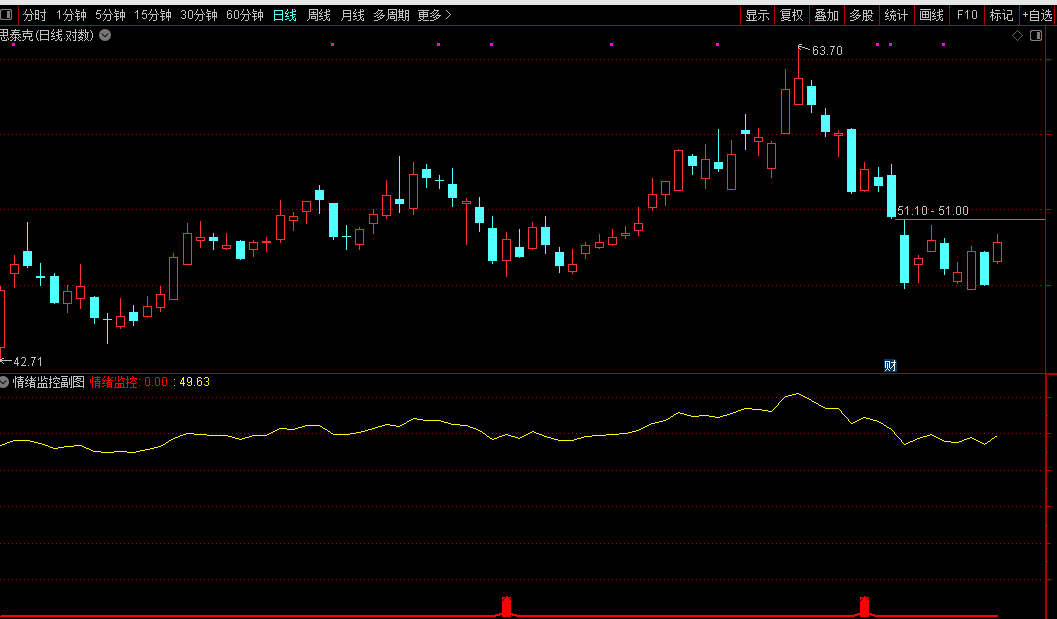Viewport: 1057px width, 619px height.
Task: Click the red 情绪监控: 0.00 indicator label
Action: [129, 382]
